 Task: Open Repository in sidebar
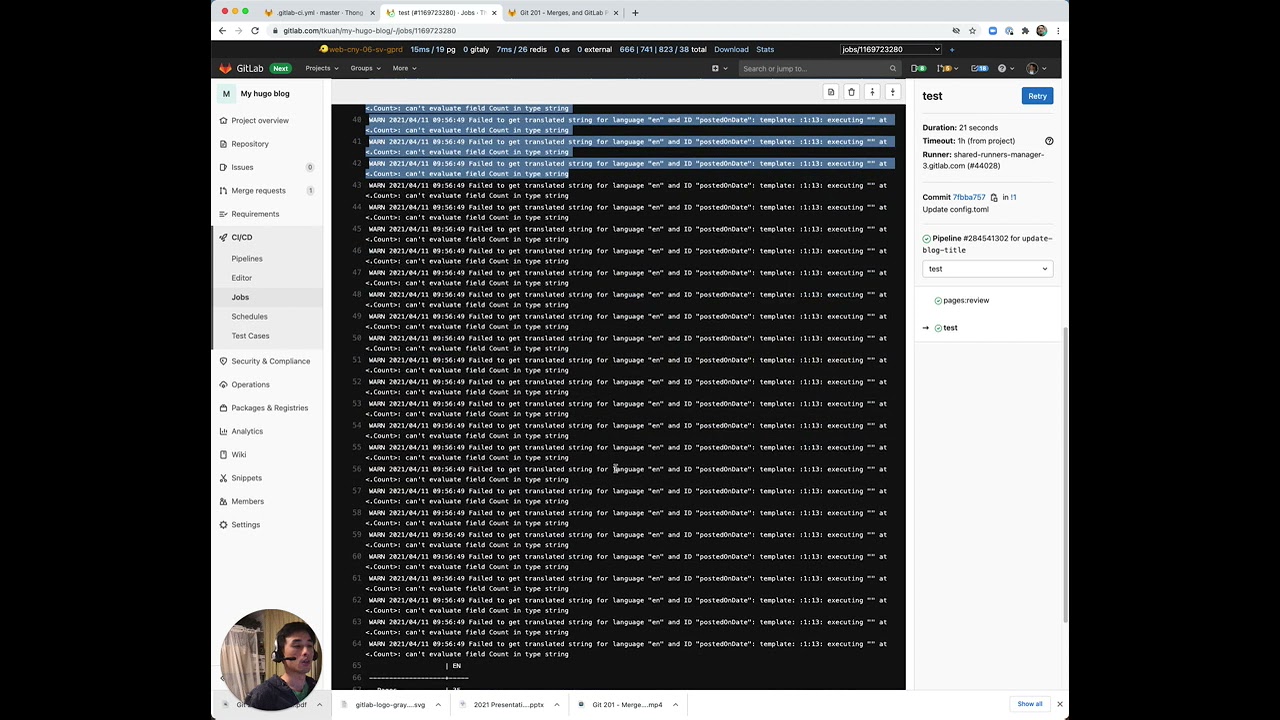click(250, 144)
